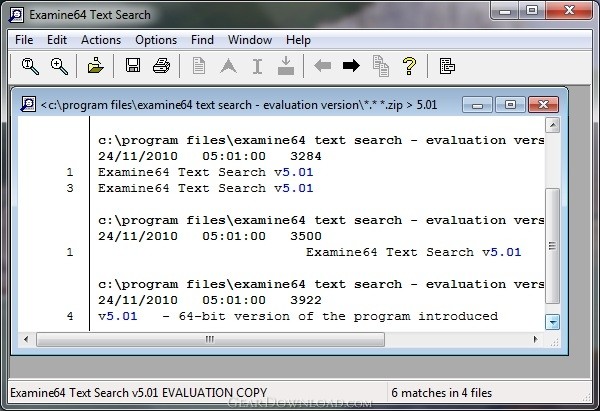The image size is (600, 411).
Task: Open the File menu
Action: (24, 40)
